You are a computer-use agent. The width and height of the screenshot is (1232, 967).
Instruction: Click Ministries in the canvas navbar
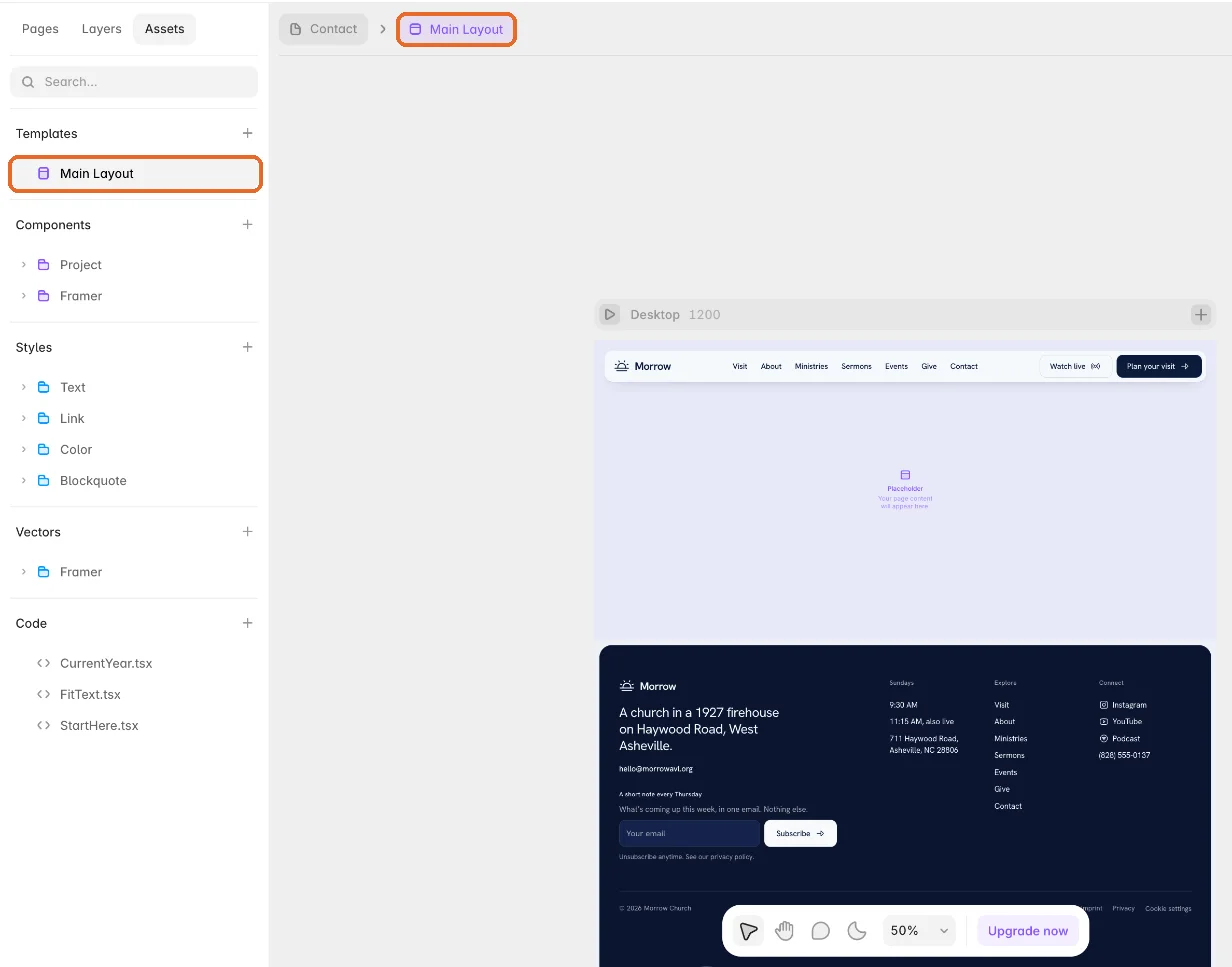pyautogui.click(x=811, y=366)
